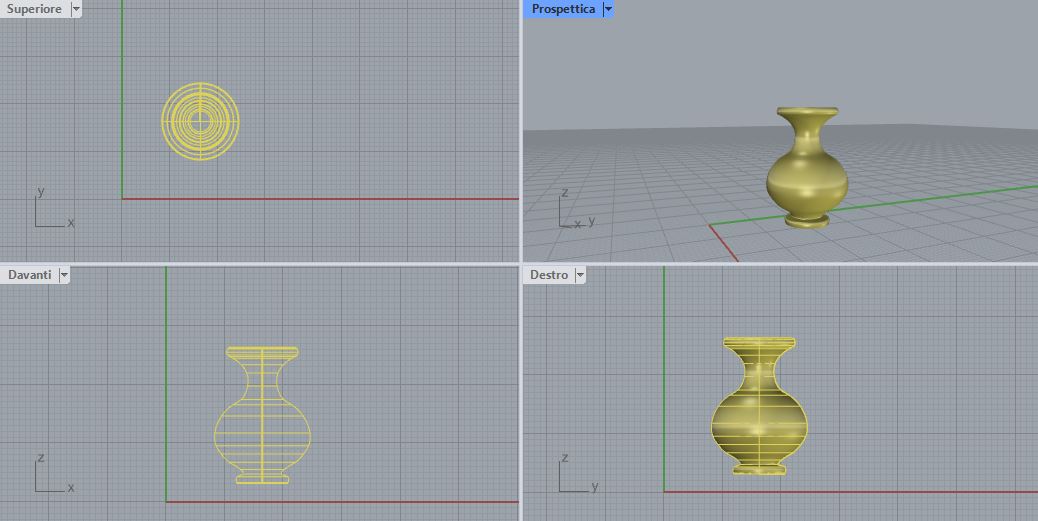The image size is (1038, 521).
Task: Open the Prospettica viewport dropdown arrow
Action: (608, 9)
